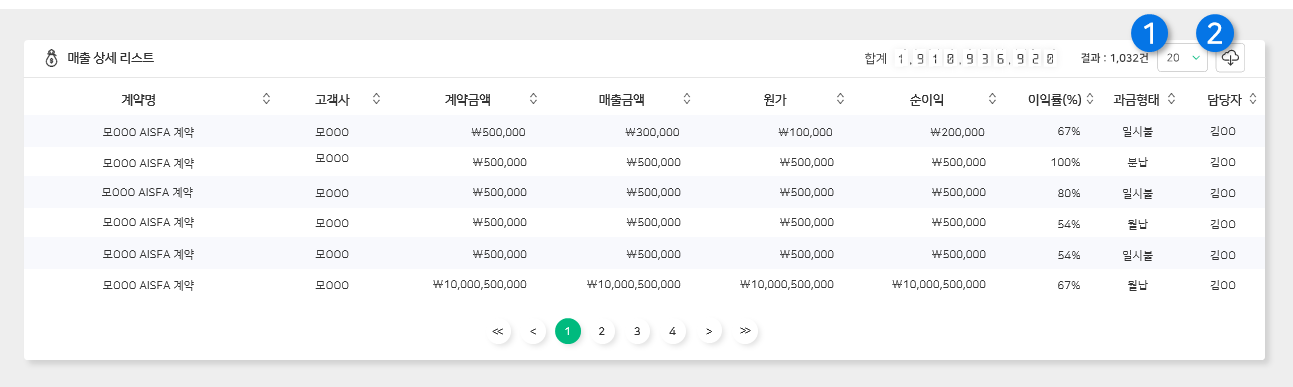The image size is (1293, 387).
Task: Go to page 3
Action: (x=637, y=330)
